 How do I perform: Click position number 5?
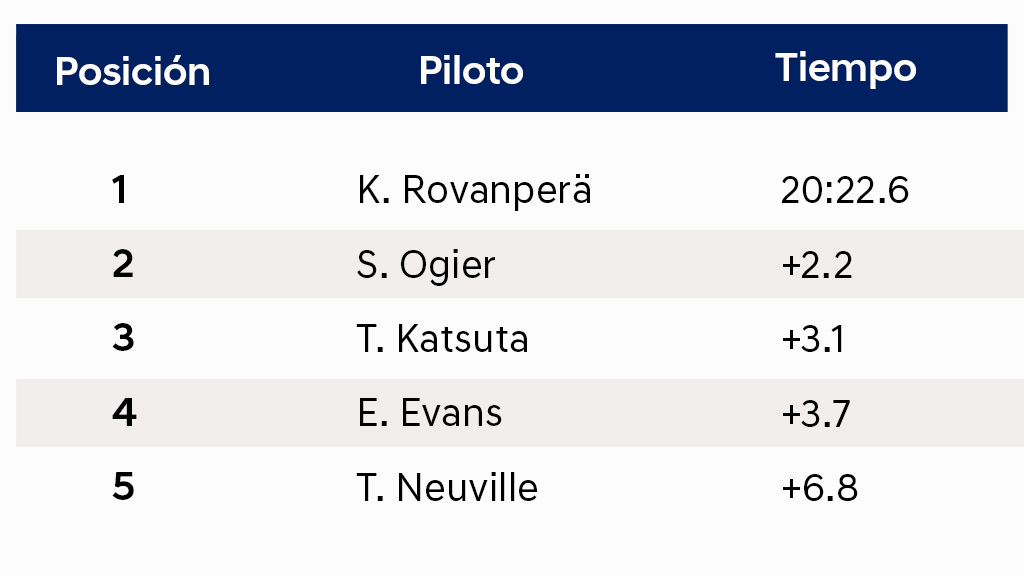[x=123, y=487]
